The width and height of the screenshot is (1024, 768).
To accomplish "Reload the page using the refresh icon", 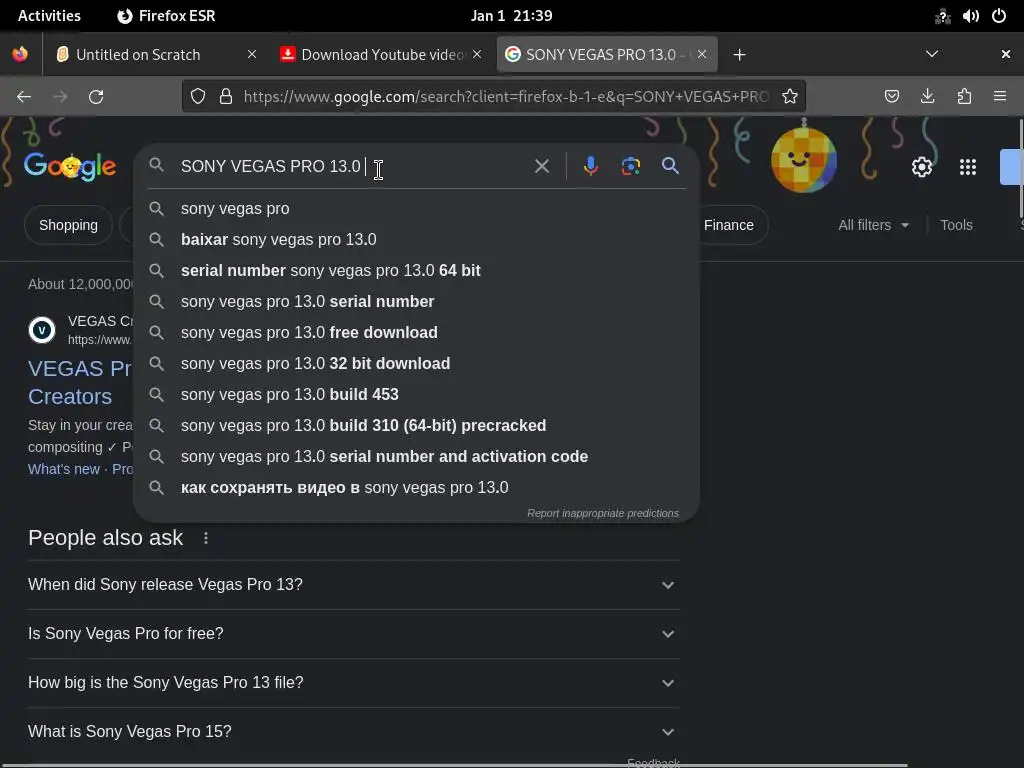I will pyautogui.click(x=96, y=97).
